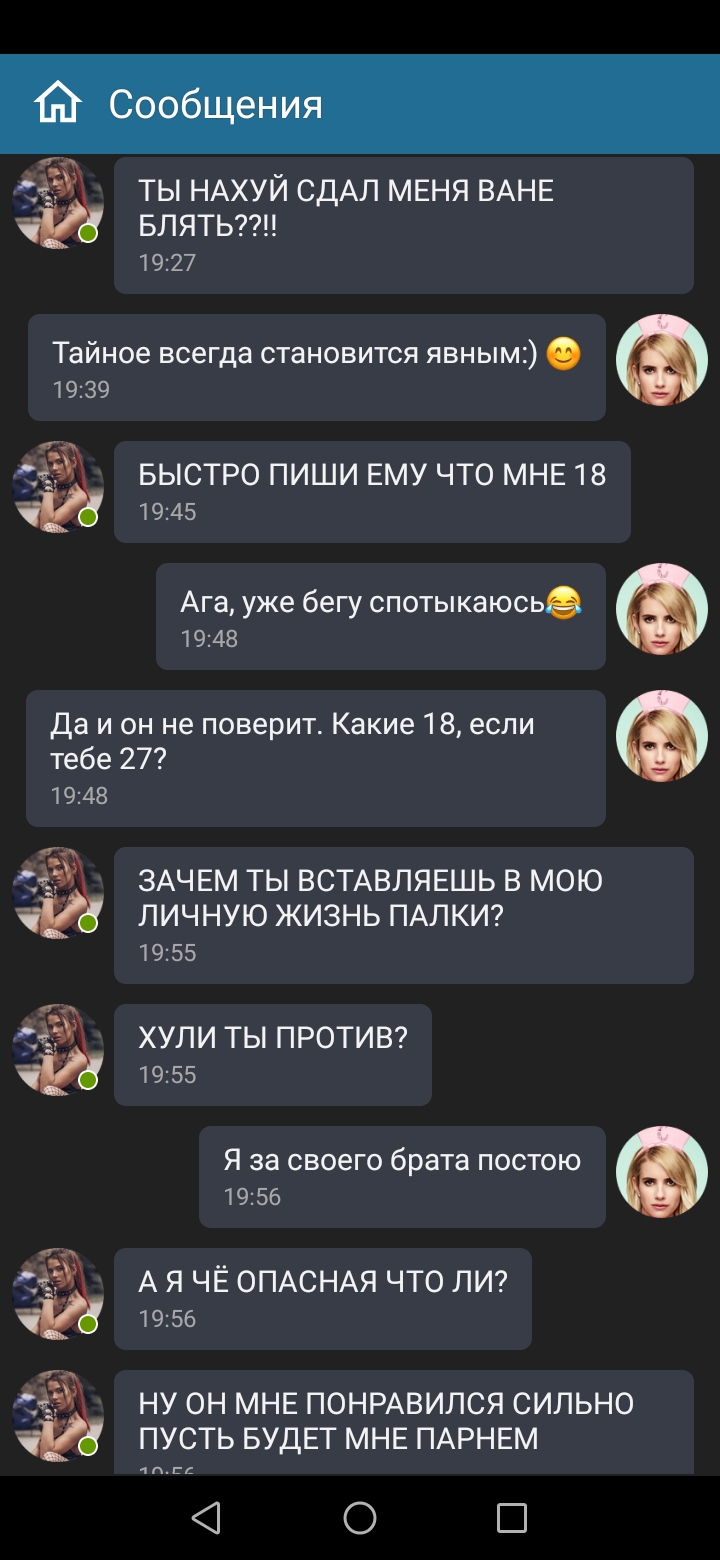The image size is (720, 1560).
Task: Open blonde avatar beside 'Тайное всегда' message
Action: click(662, 360)
